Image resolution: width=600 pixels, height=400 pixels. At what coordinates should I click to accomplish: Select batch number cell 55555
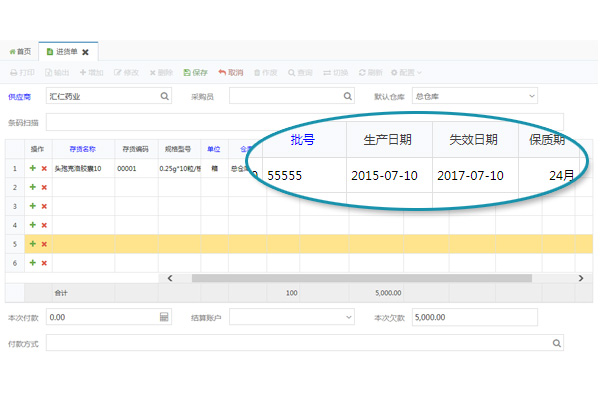click(305, 175)
